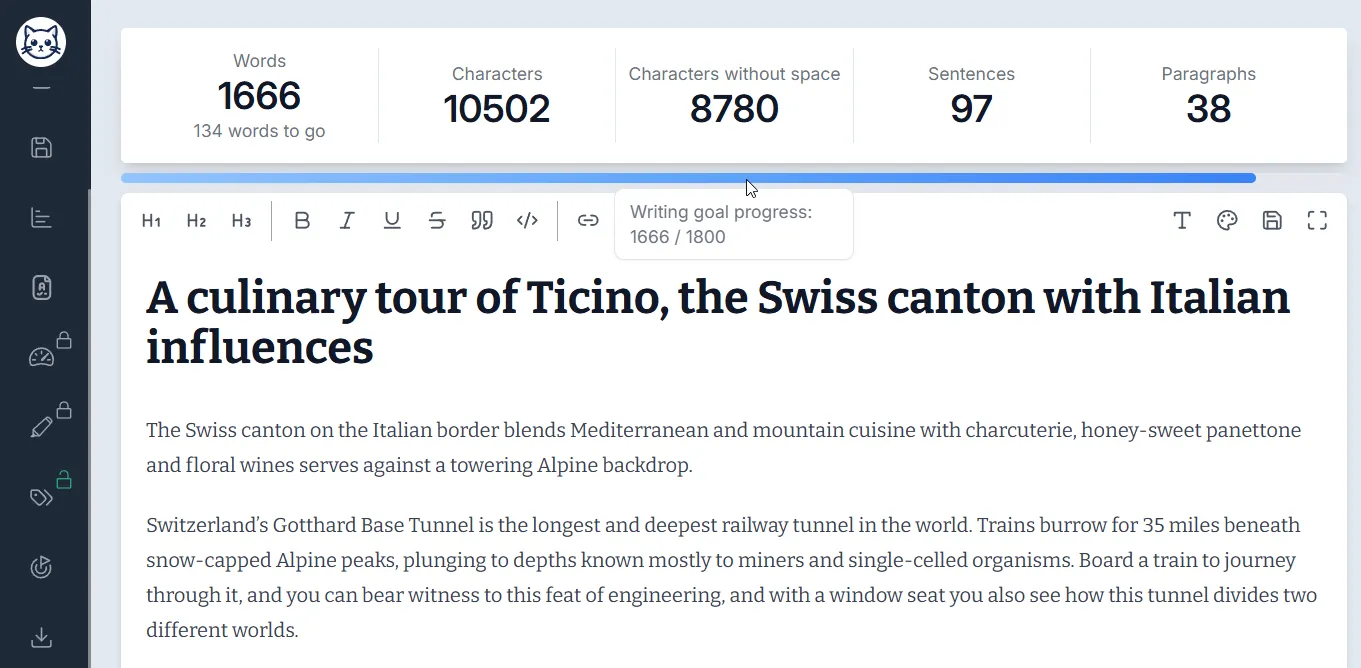
Task: Open the locked speedometer tool in sidebar
Action: point(41,357)
